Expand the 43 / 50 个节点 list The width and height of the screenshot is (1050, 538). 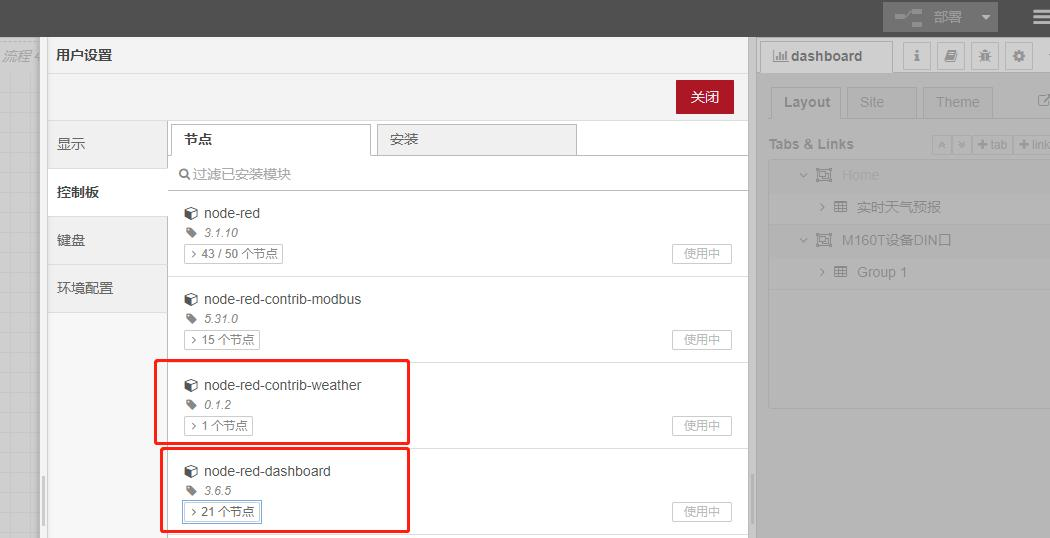pyautogui.click(x=233, y=254)
